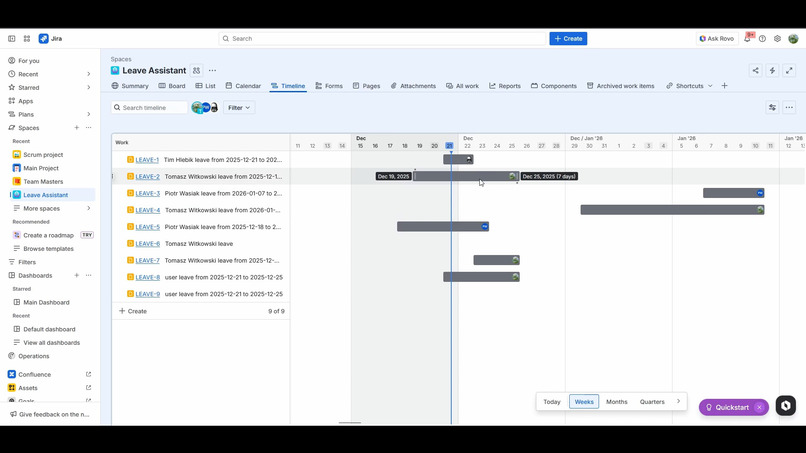This screenshot has width=806, height=453.
Task: Open Ask Rovo
Action: point(717,39)
